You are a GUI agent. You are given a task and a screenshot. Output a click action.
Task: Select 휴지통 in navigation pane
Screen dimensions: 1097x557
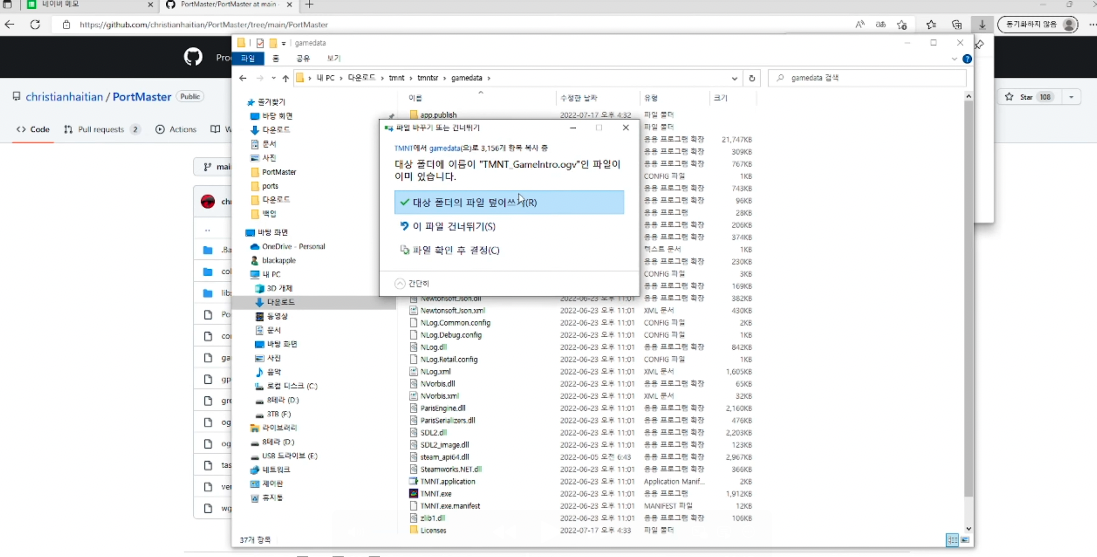pos(267,498)
